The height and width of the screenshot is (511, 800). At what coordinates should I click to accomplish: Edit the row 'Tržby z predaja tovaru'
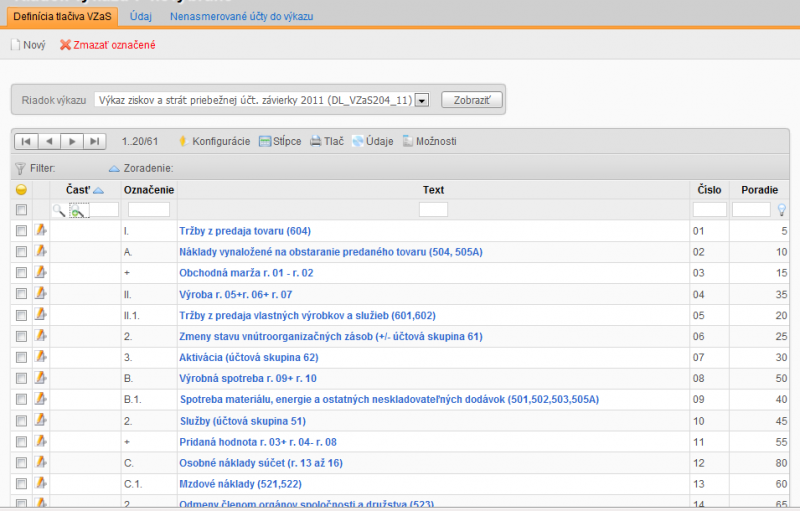click(x=41, y=231)
